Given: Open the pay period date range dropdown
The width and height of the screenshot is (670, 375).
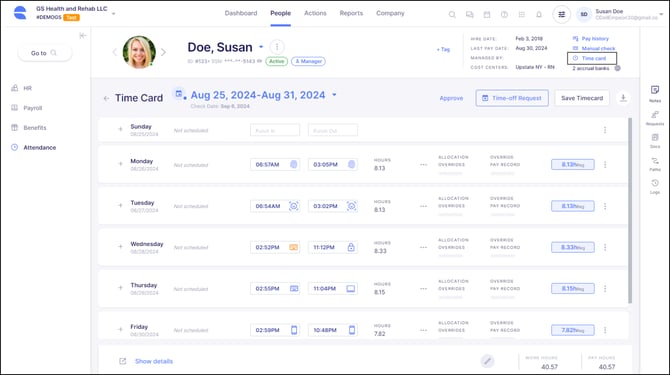Looking at the screenshot, I should [334, 95].
